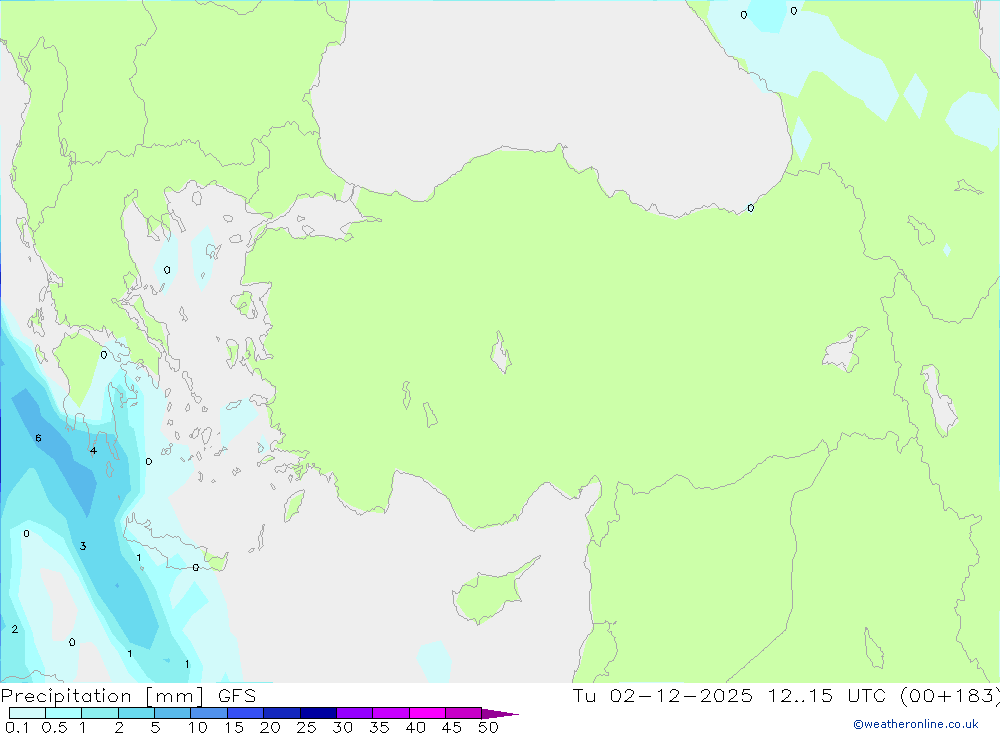Click the '50' legend scale label
The width and height of the screenshot is (1000, 733).
(488, 727)
